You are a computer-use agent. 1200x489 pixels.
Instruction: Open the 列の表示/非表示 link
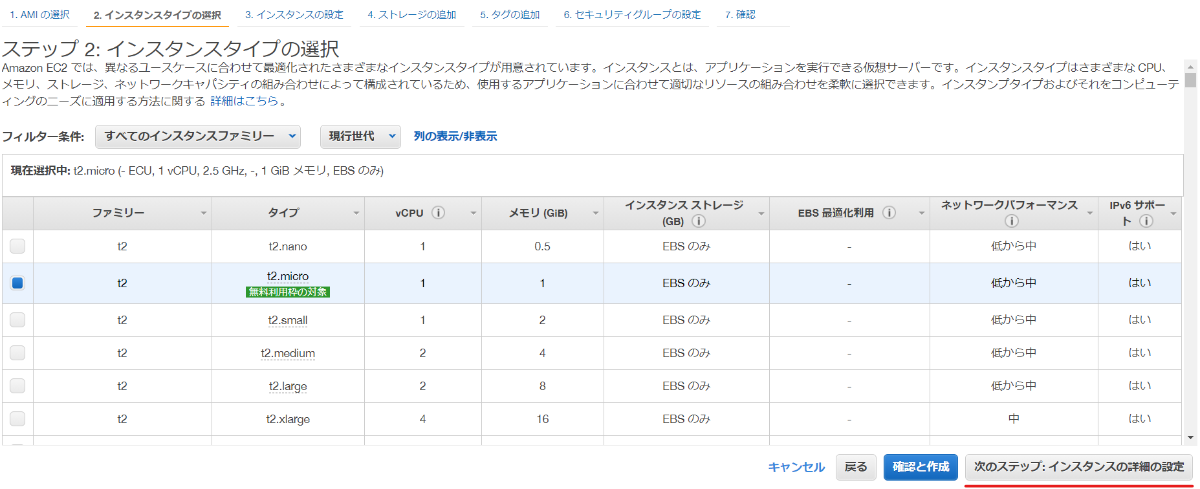[455, 136]
